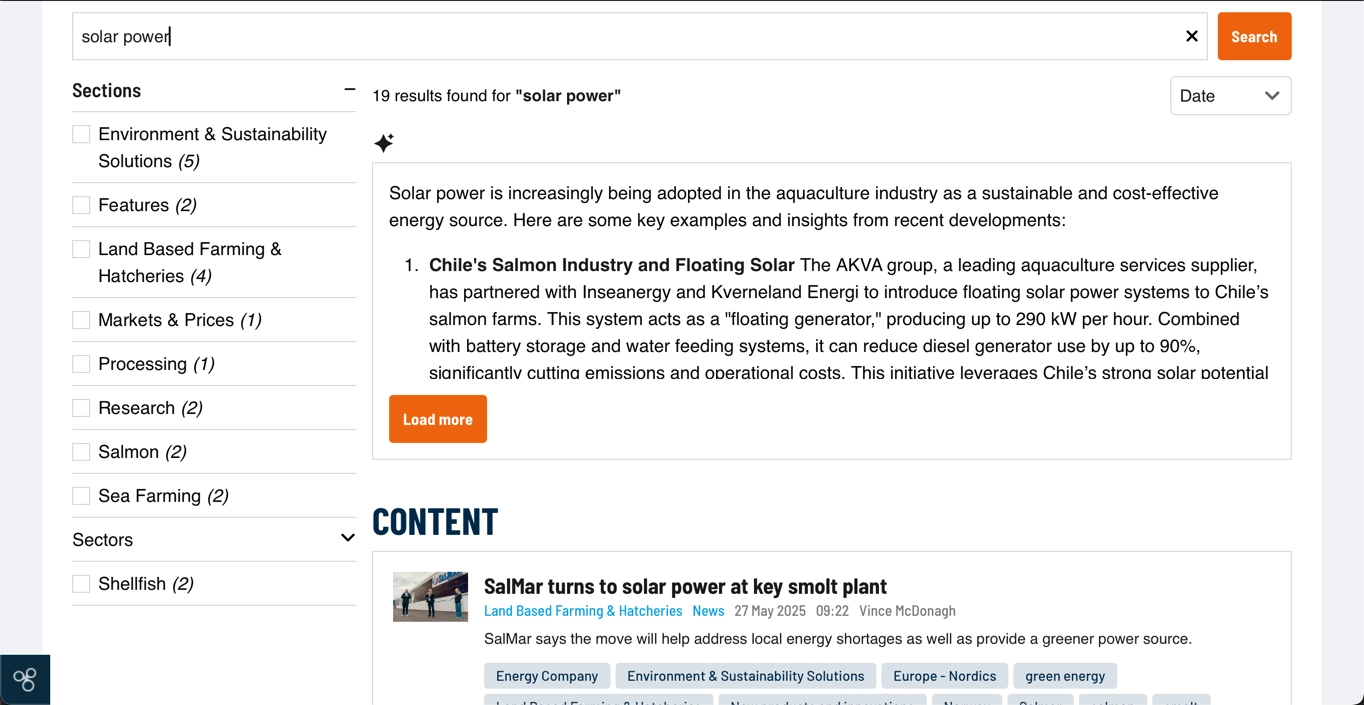Follow the Land Based Farming & Hatcheries link
The width and height of the screenshot is (1364, 705).
point(583,611)
